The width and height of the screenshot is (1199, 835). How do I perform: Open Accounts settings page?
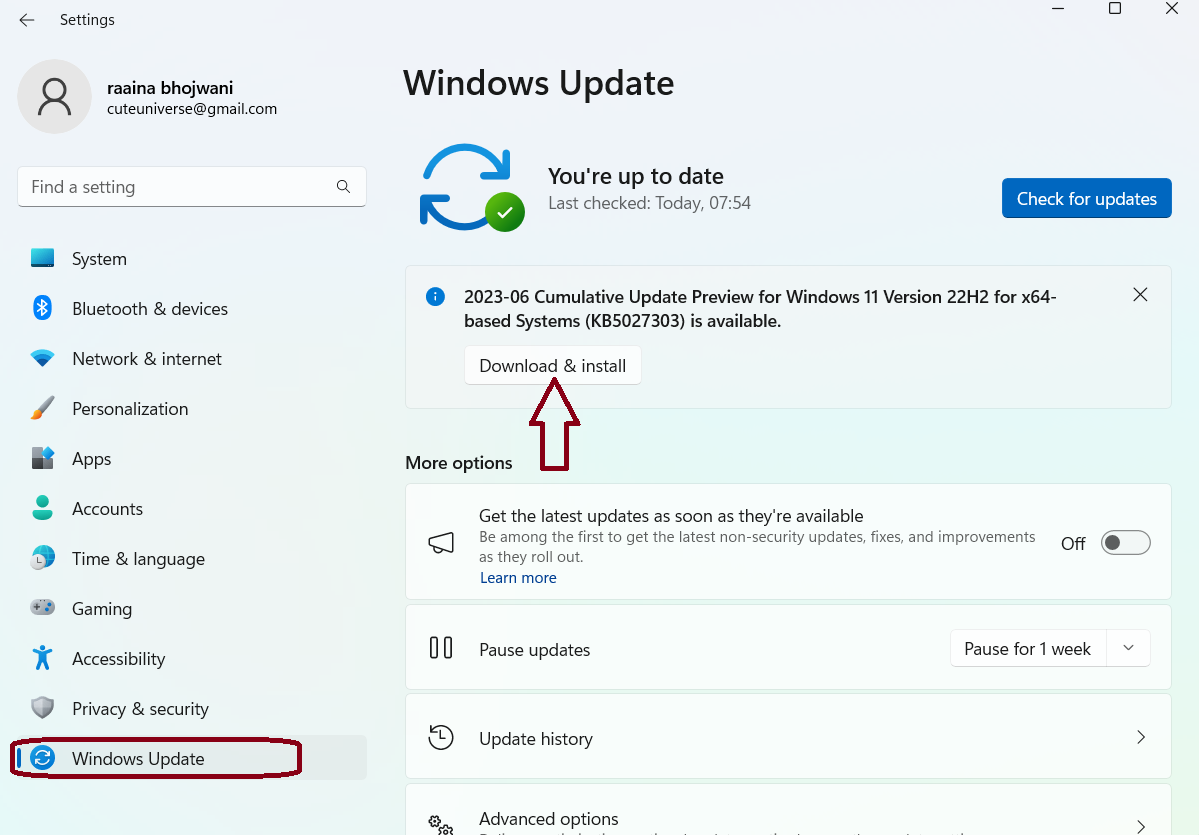(107, 509)
